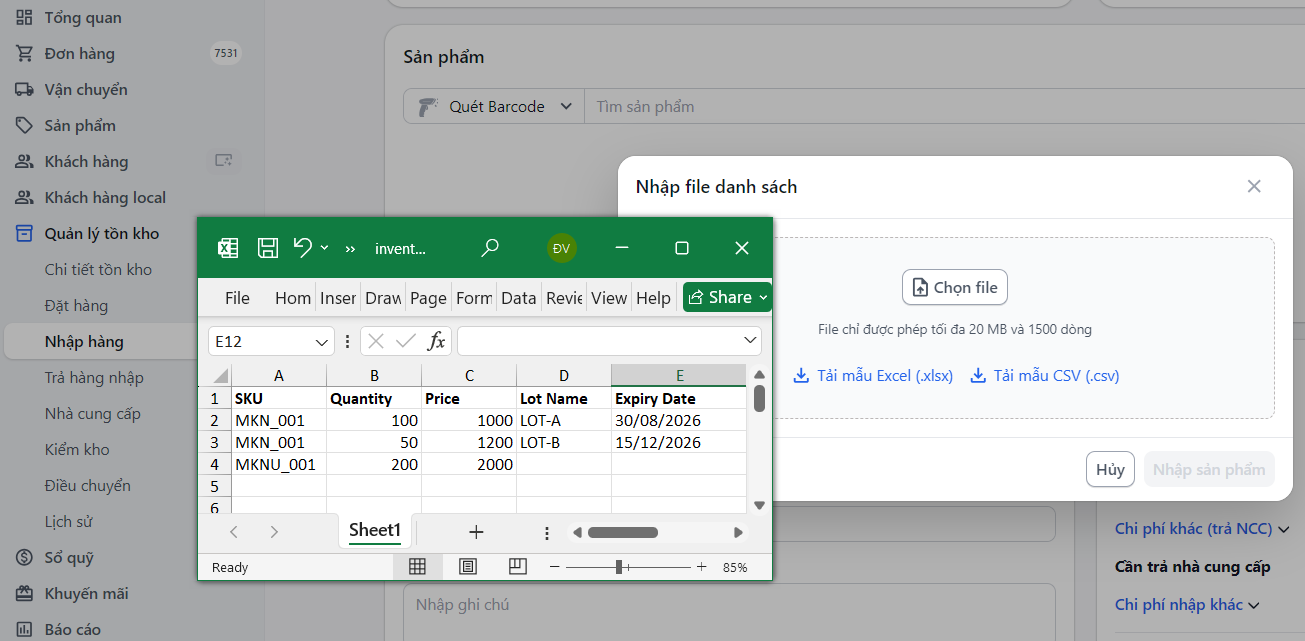Click the vertical scroll down arrow
The width and height of the screenshot is (1305, 641).
pyautogui.click(x=759, y=506)
